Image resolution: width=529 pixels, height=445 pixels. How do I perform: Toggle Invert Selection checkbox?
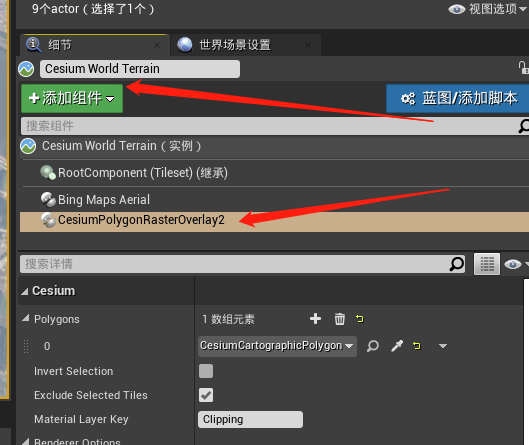coord(206,371)
